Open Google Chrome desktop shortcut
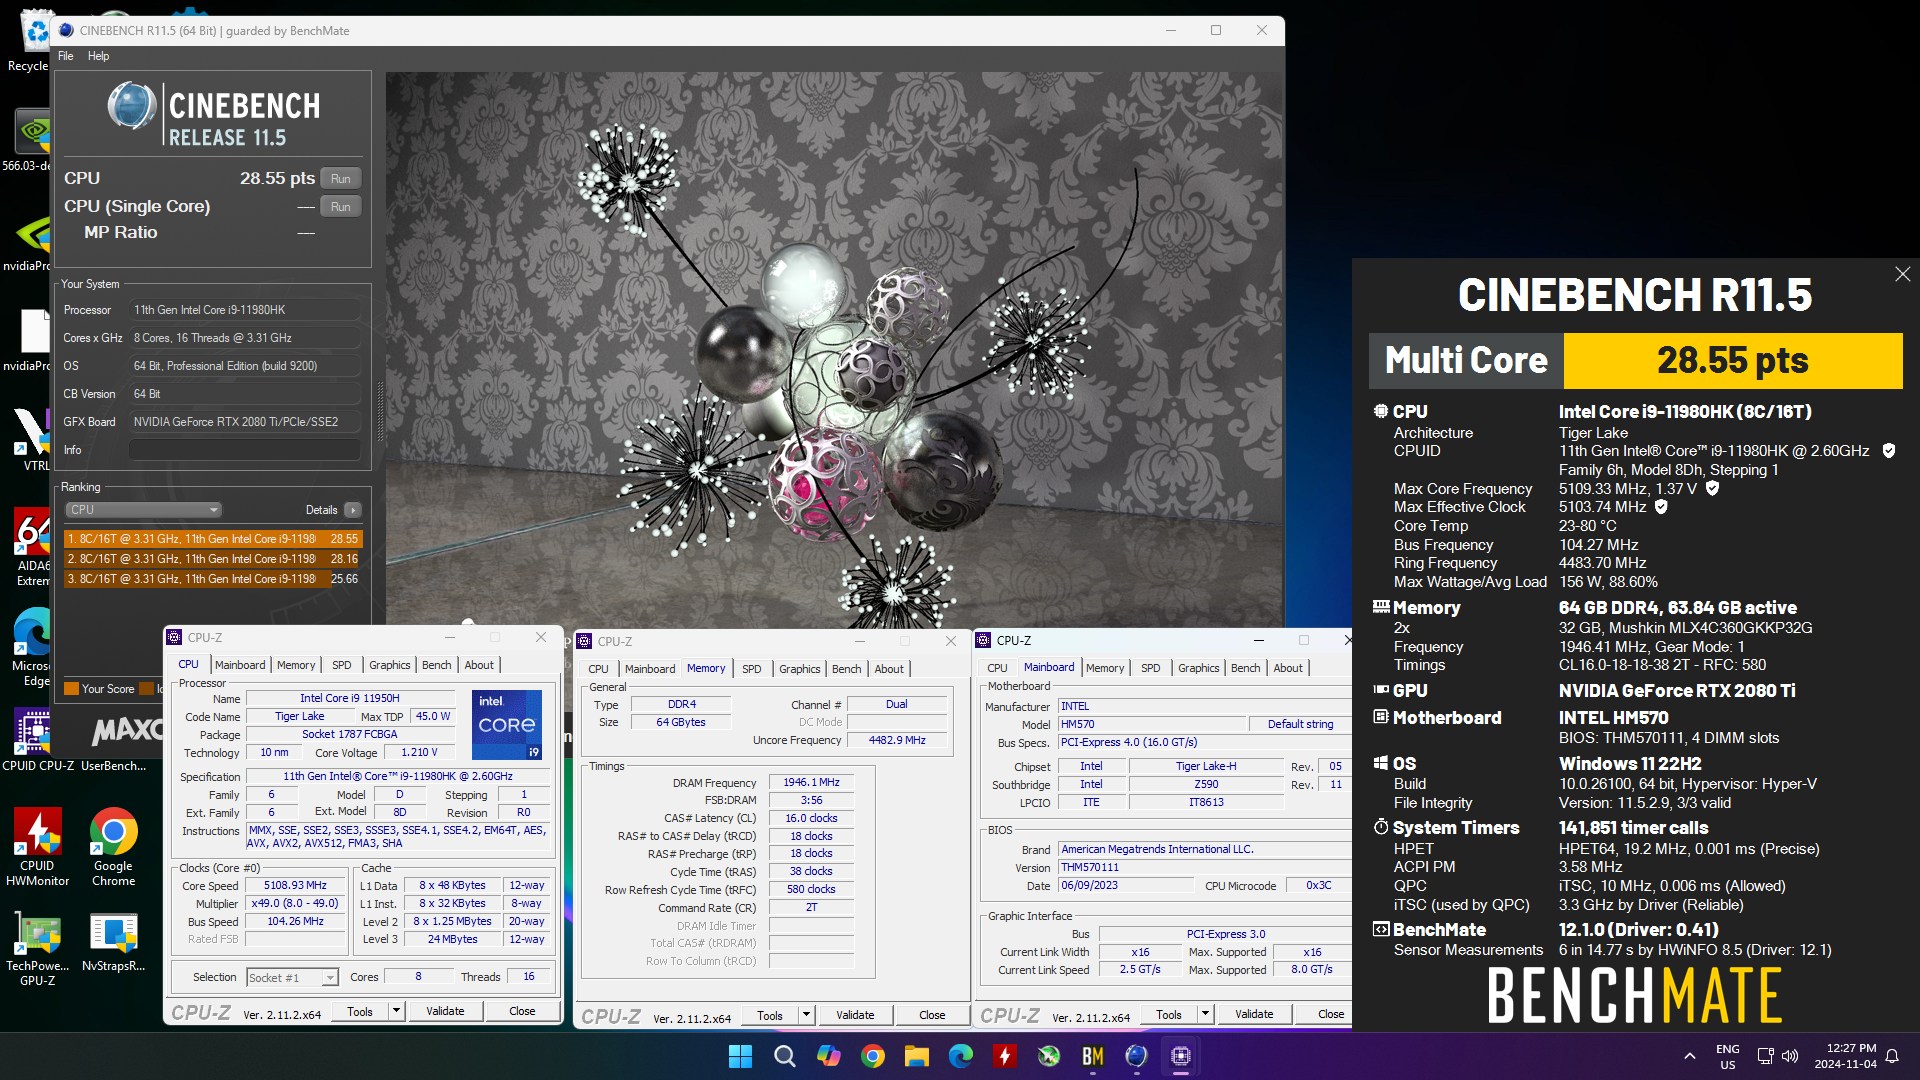Screen dimensions: 1920x1080 click(113, 846)
